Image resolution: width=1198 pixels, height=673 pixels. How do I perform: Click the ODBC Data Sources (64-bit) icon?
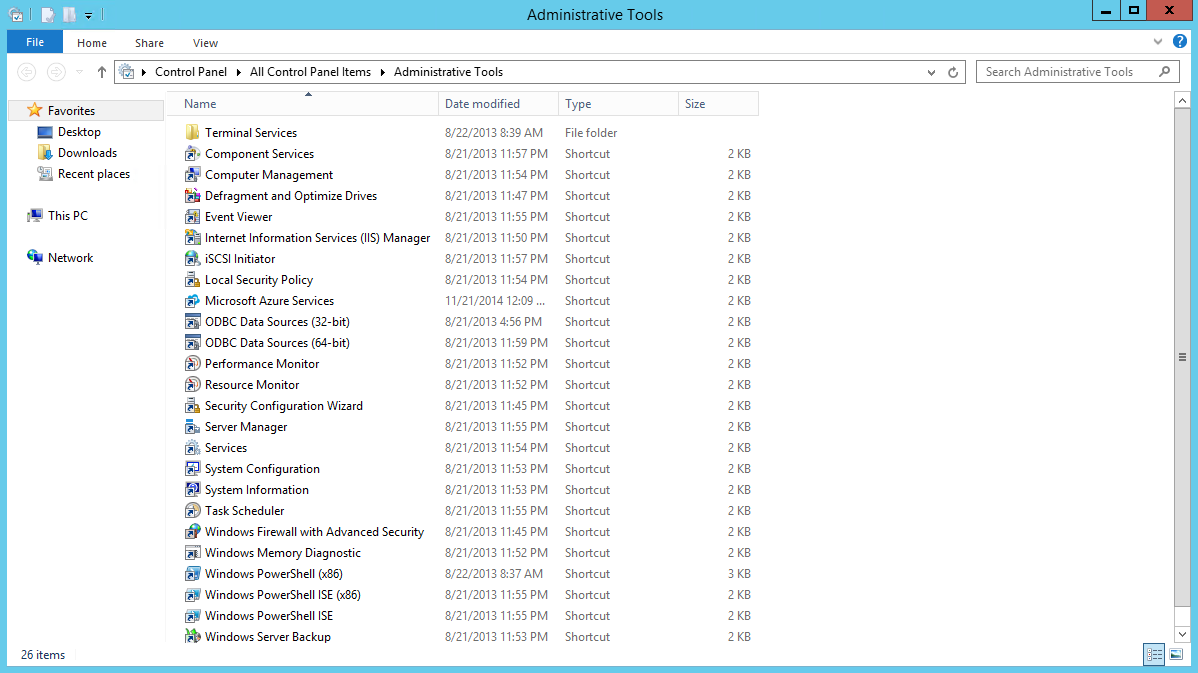pyautogui.click(x=193, y=343)
